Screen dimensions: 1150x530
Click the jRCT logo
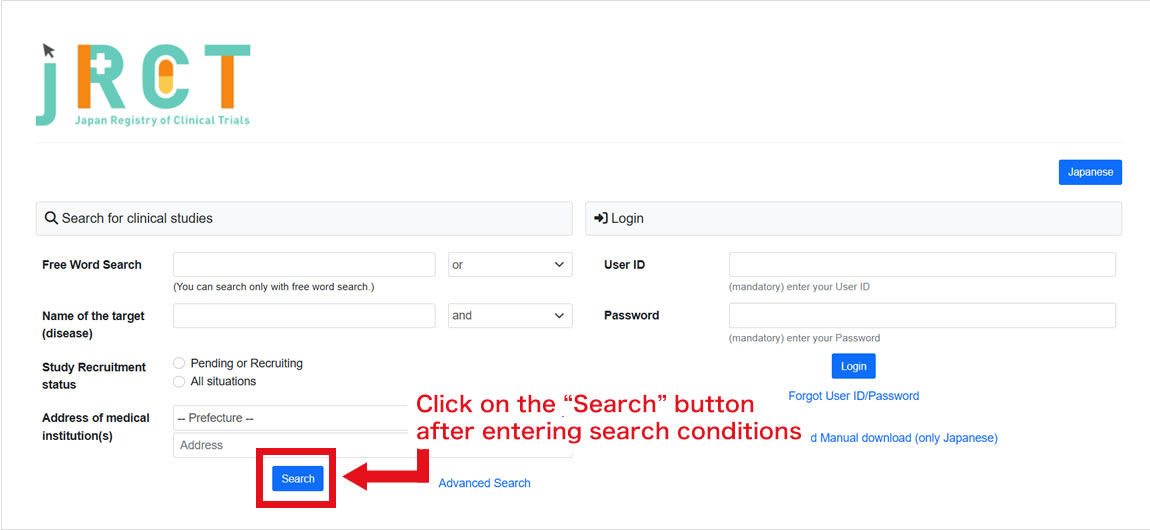pos(143,84)
